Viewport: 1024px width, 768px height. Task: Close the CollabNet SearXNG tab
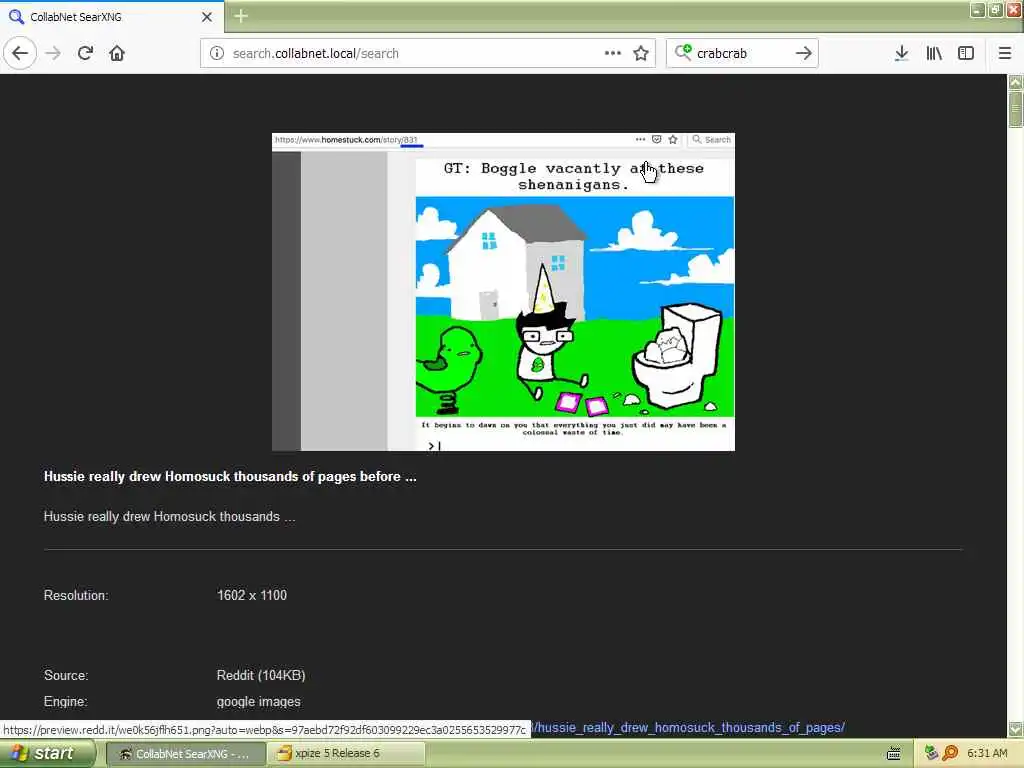click(206, 17)
